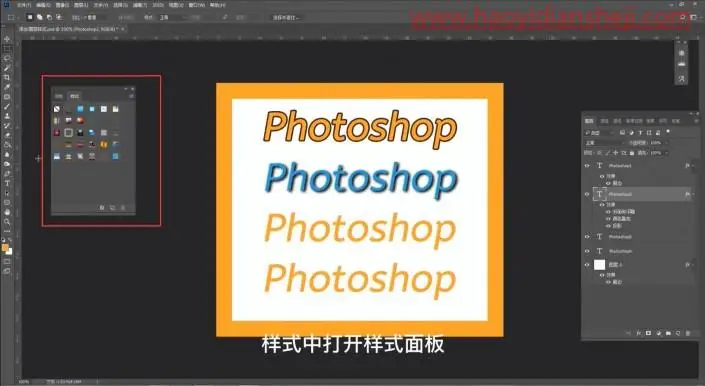Viewport: 705px width, 386px height.
Task: Click the white layer thumbnail in Layers panel
Action: (x=599, y=265)
